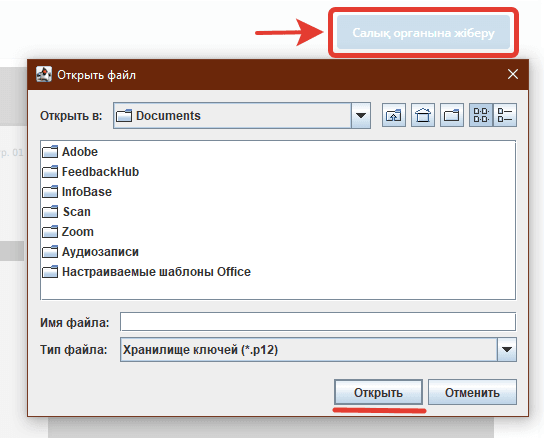Click Салық органына жіберу button
The width and height of the screenshot is (544, 438).
[423, 33]
